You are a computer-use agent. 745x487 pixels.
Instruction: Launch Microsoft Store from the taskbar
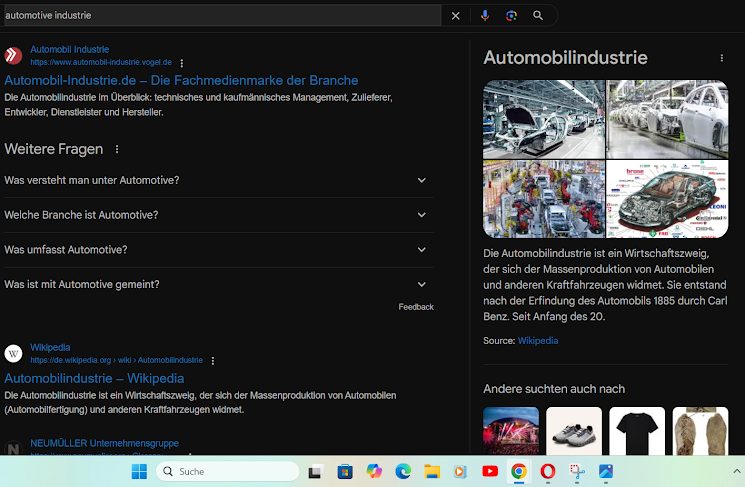point(345,472)
